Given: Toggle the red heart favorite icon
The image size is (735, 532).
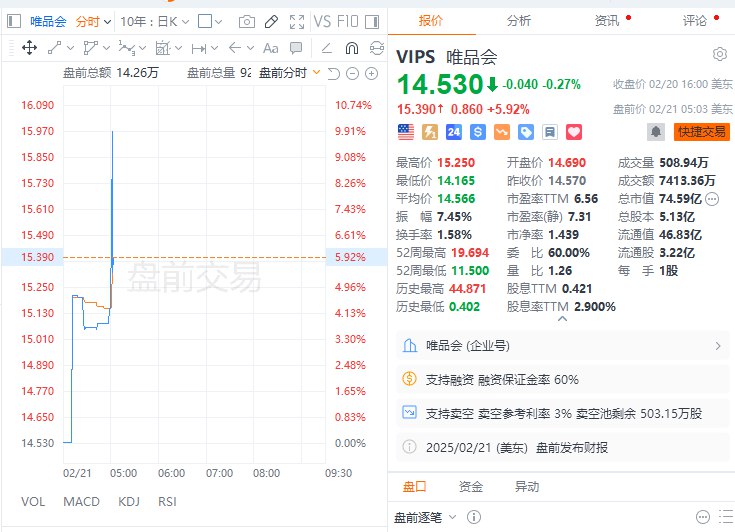Looking at the screenshot, I should [574, 132].
